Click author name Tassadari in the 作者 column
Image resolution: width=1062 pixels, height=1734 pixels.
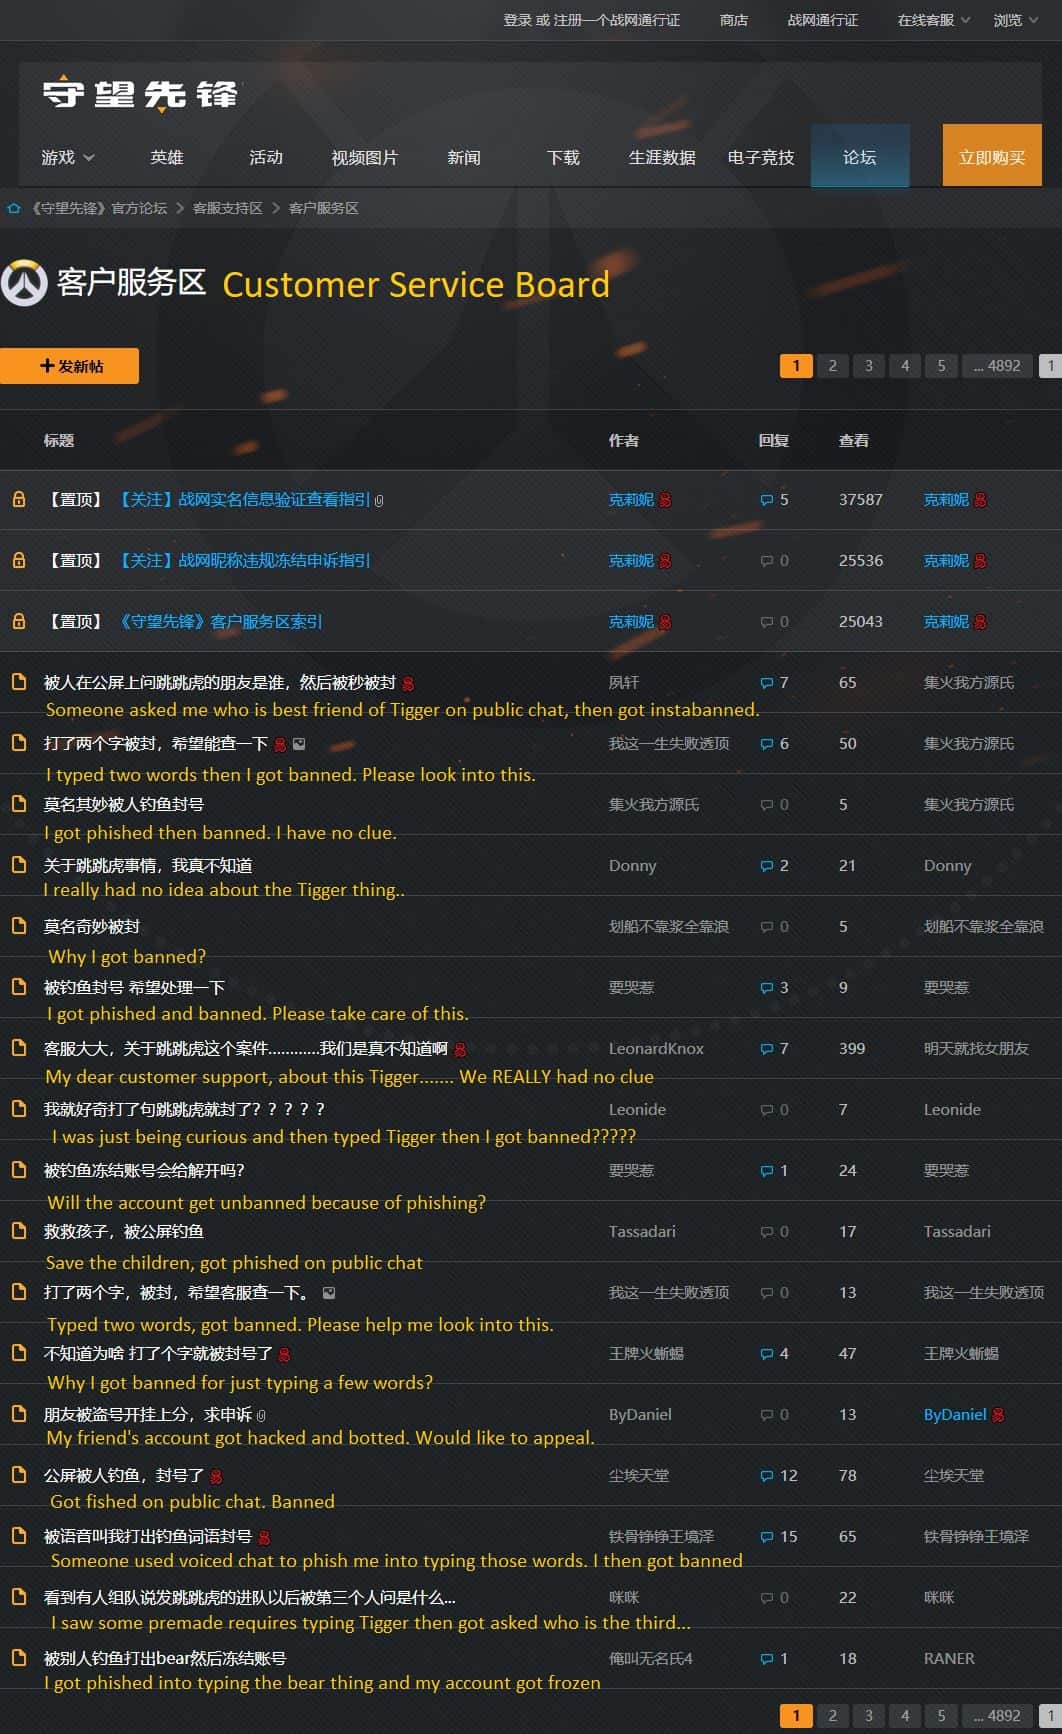point(642,1231)
